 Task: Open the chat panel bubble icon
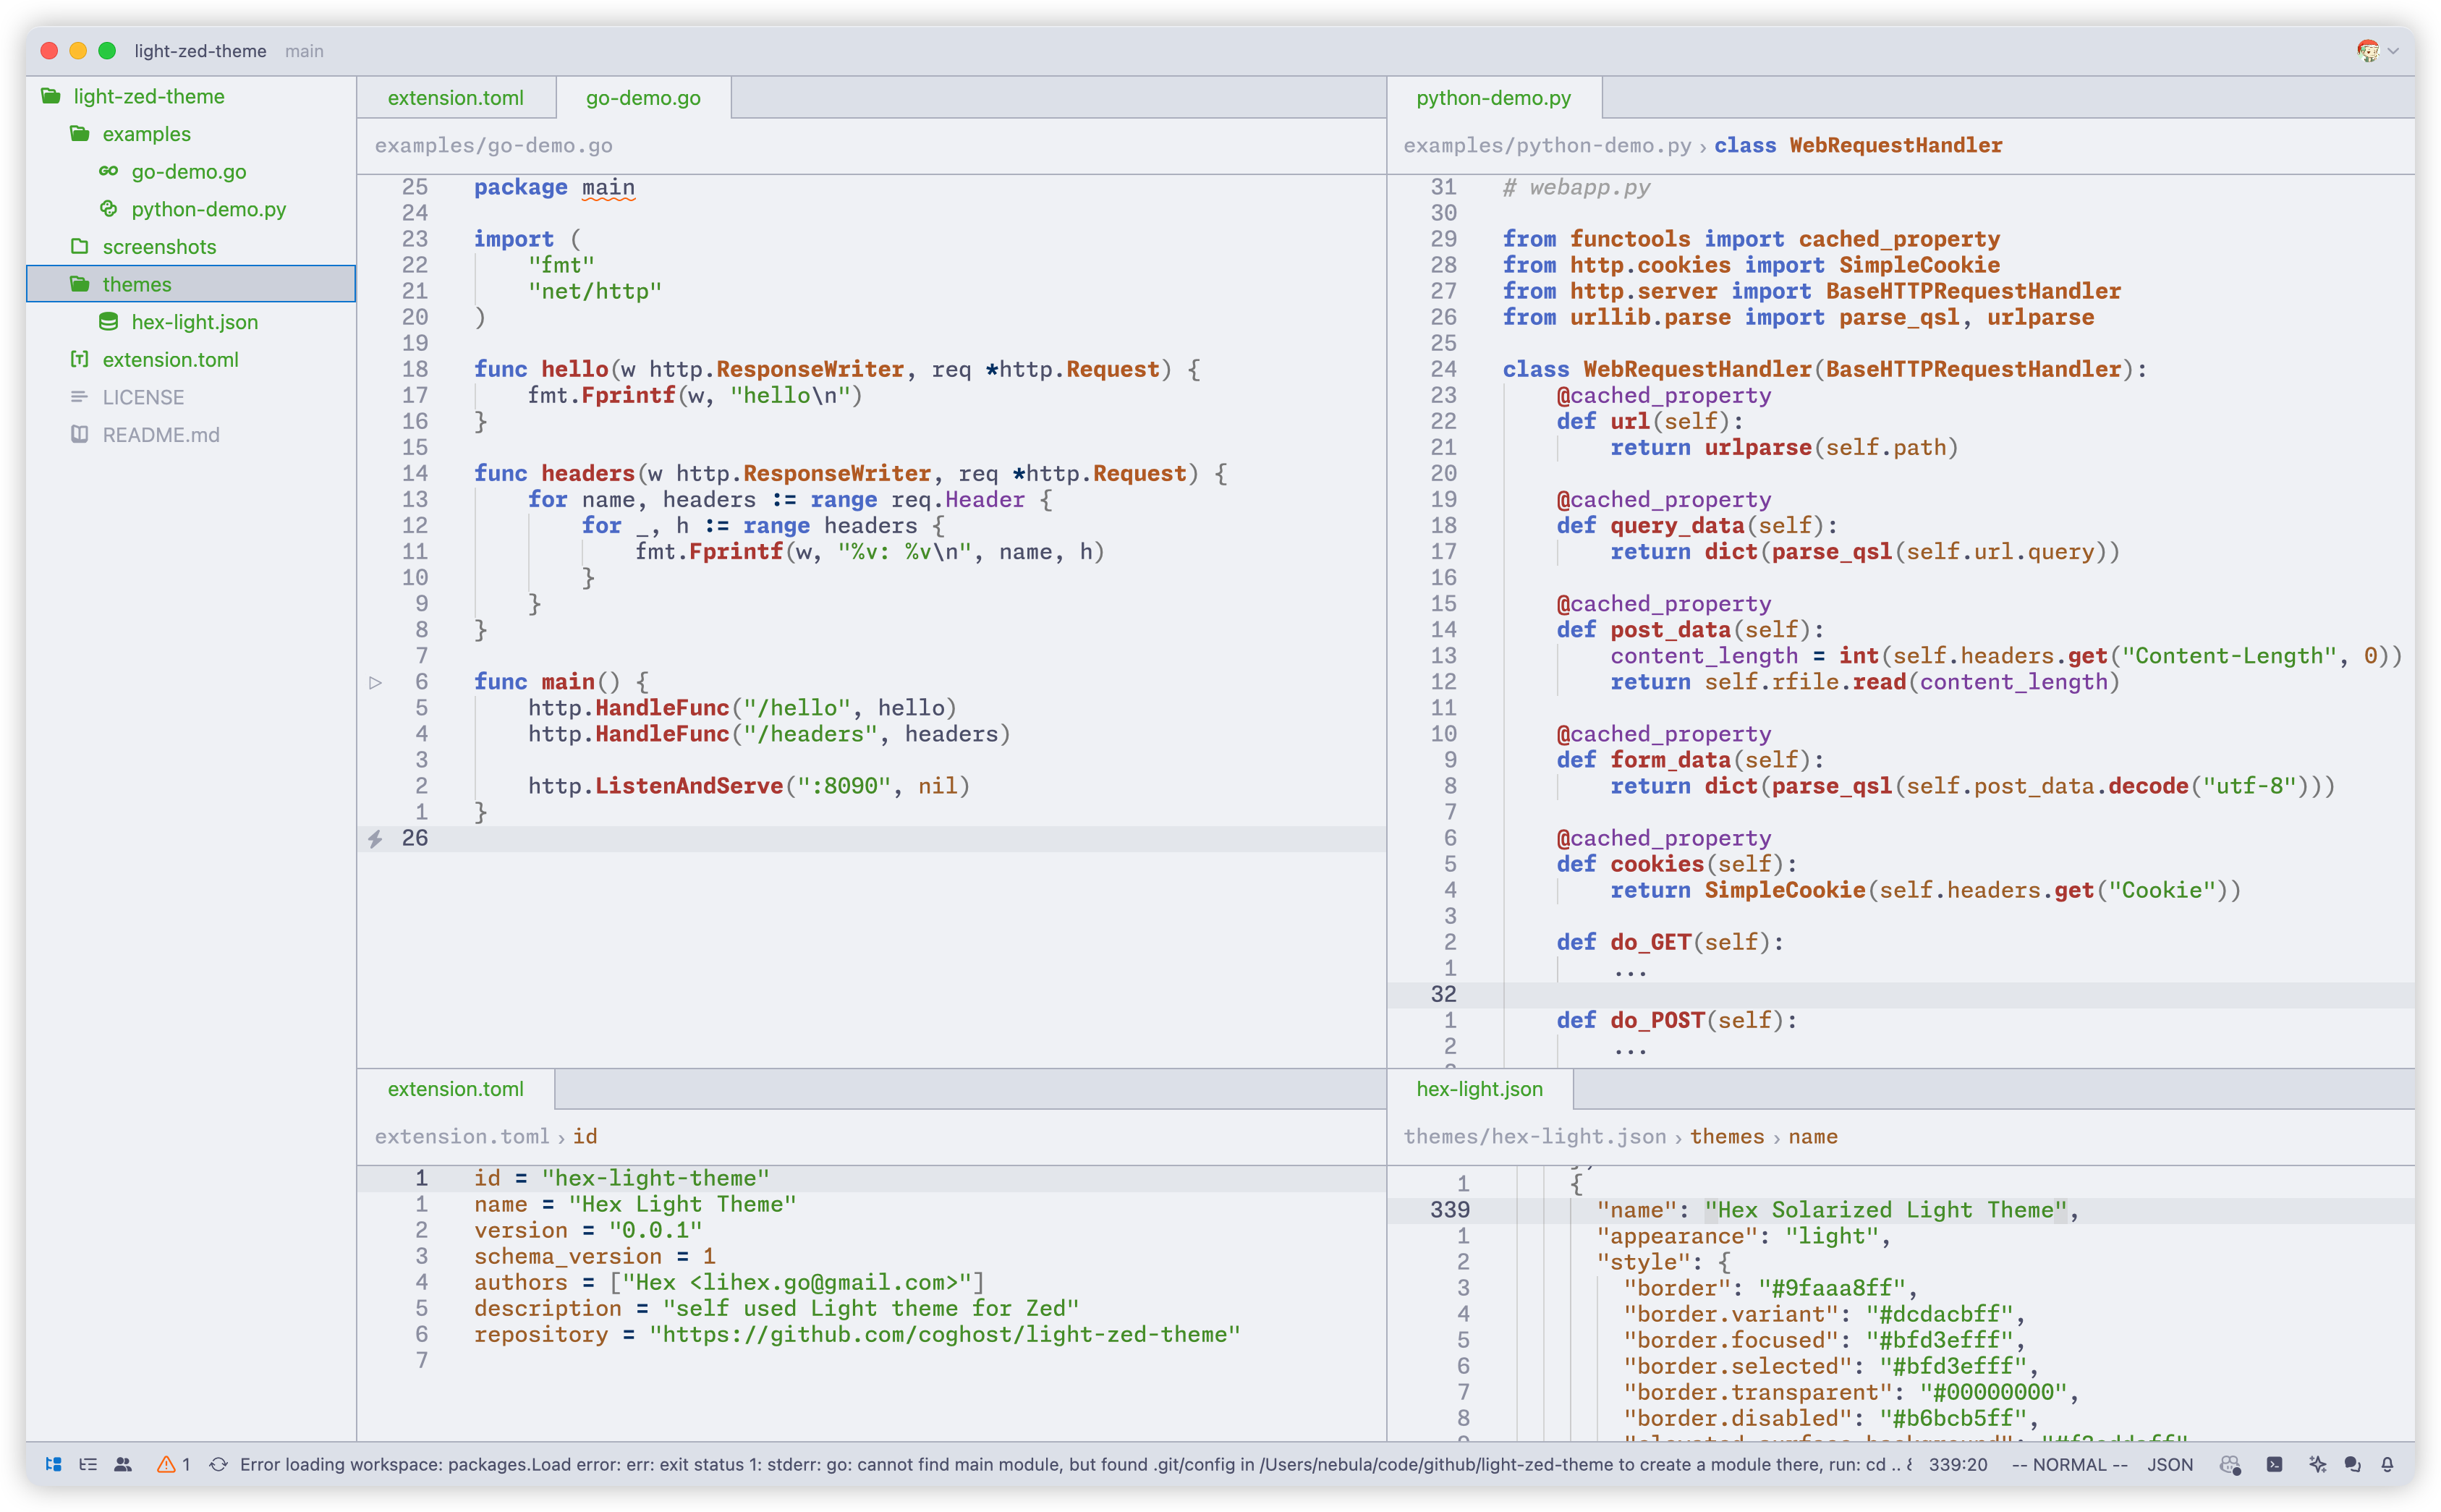click(2352, 1464)
